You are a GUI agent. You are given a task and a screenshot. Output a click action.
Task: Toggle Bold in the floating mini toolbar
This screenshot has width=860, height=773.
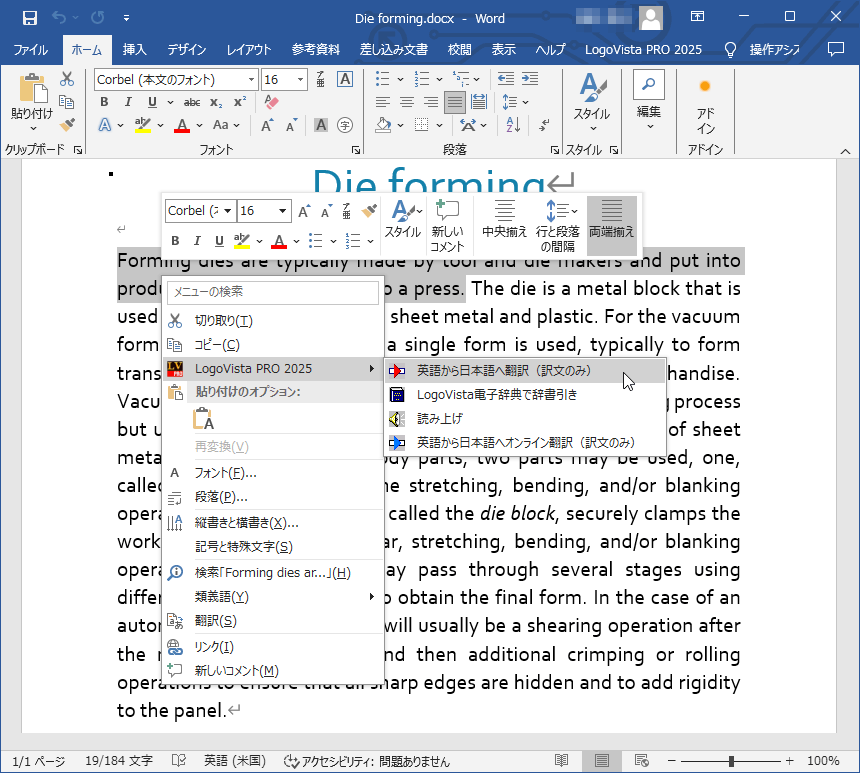click(x=175, y=240)
